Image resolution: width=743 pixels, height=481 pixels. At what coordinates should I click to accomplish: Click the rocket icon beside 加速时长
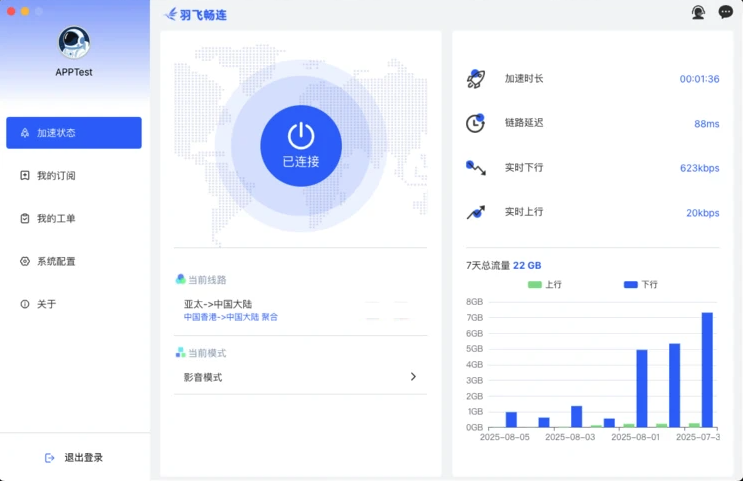476,79
